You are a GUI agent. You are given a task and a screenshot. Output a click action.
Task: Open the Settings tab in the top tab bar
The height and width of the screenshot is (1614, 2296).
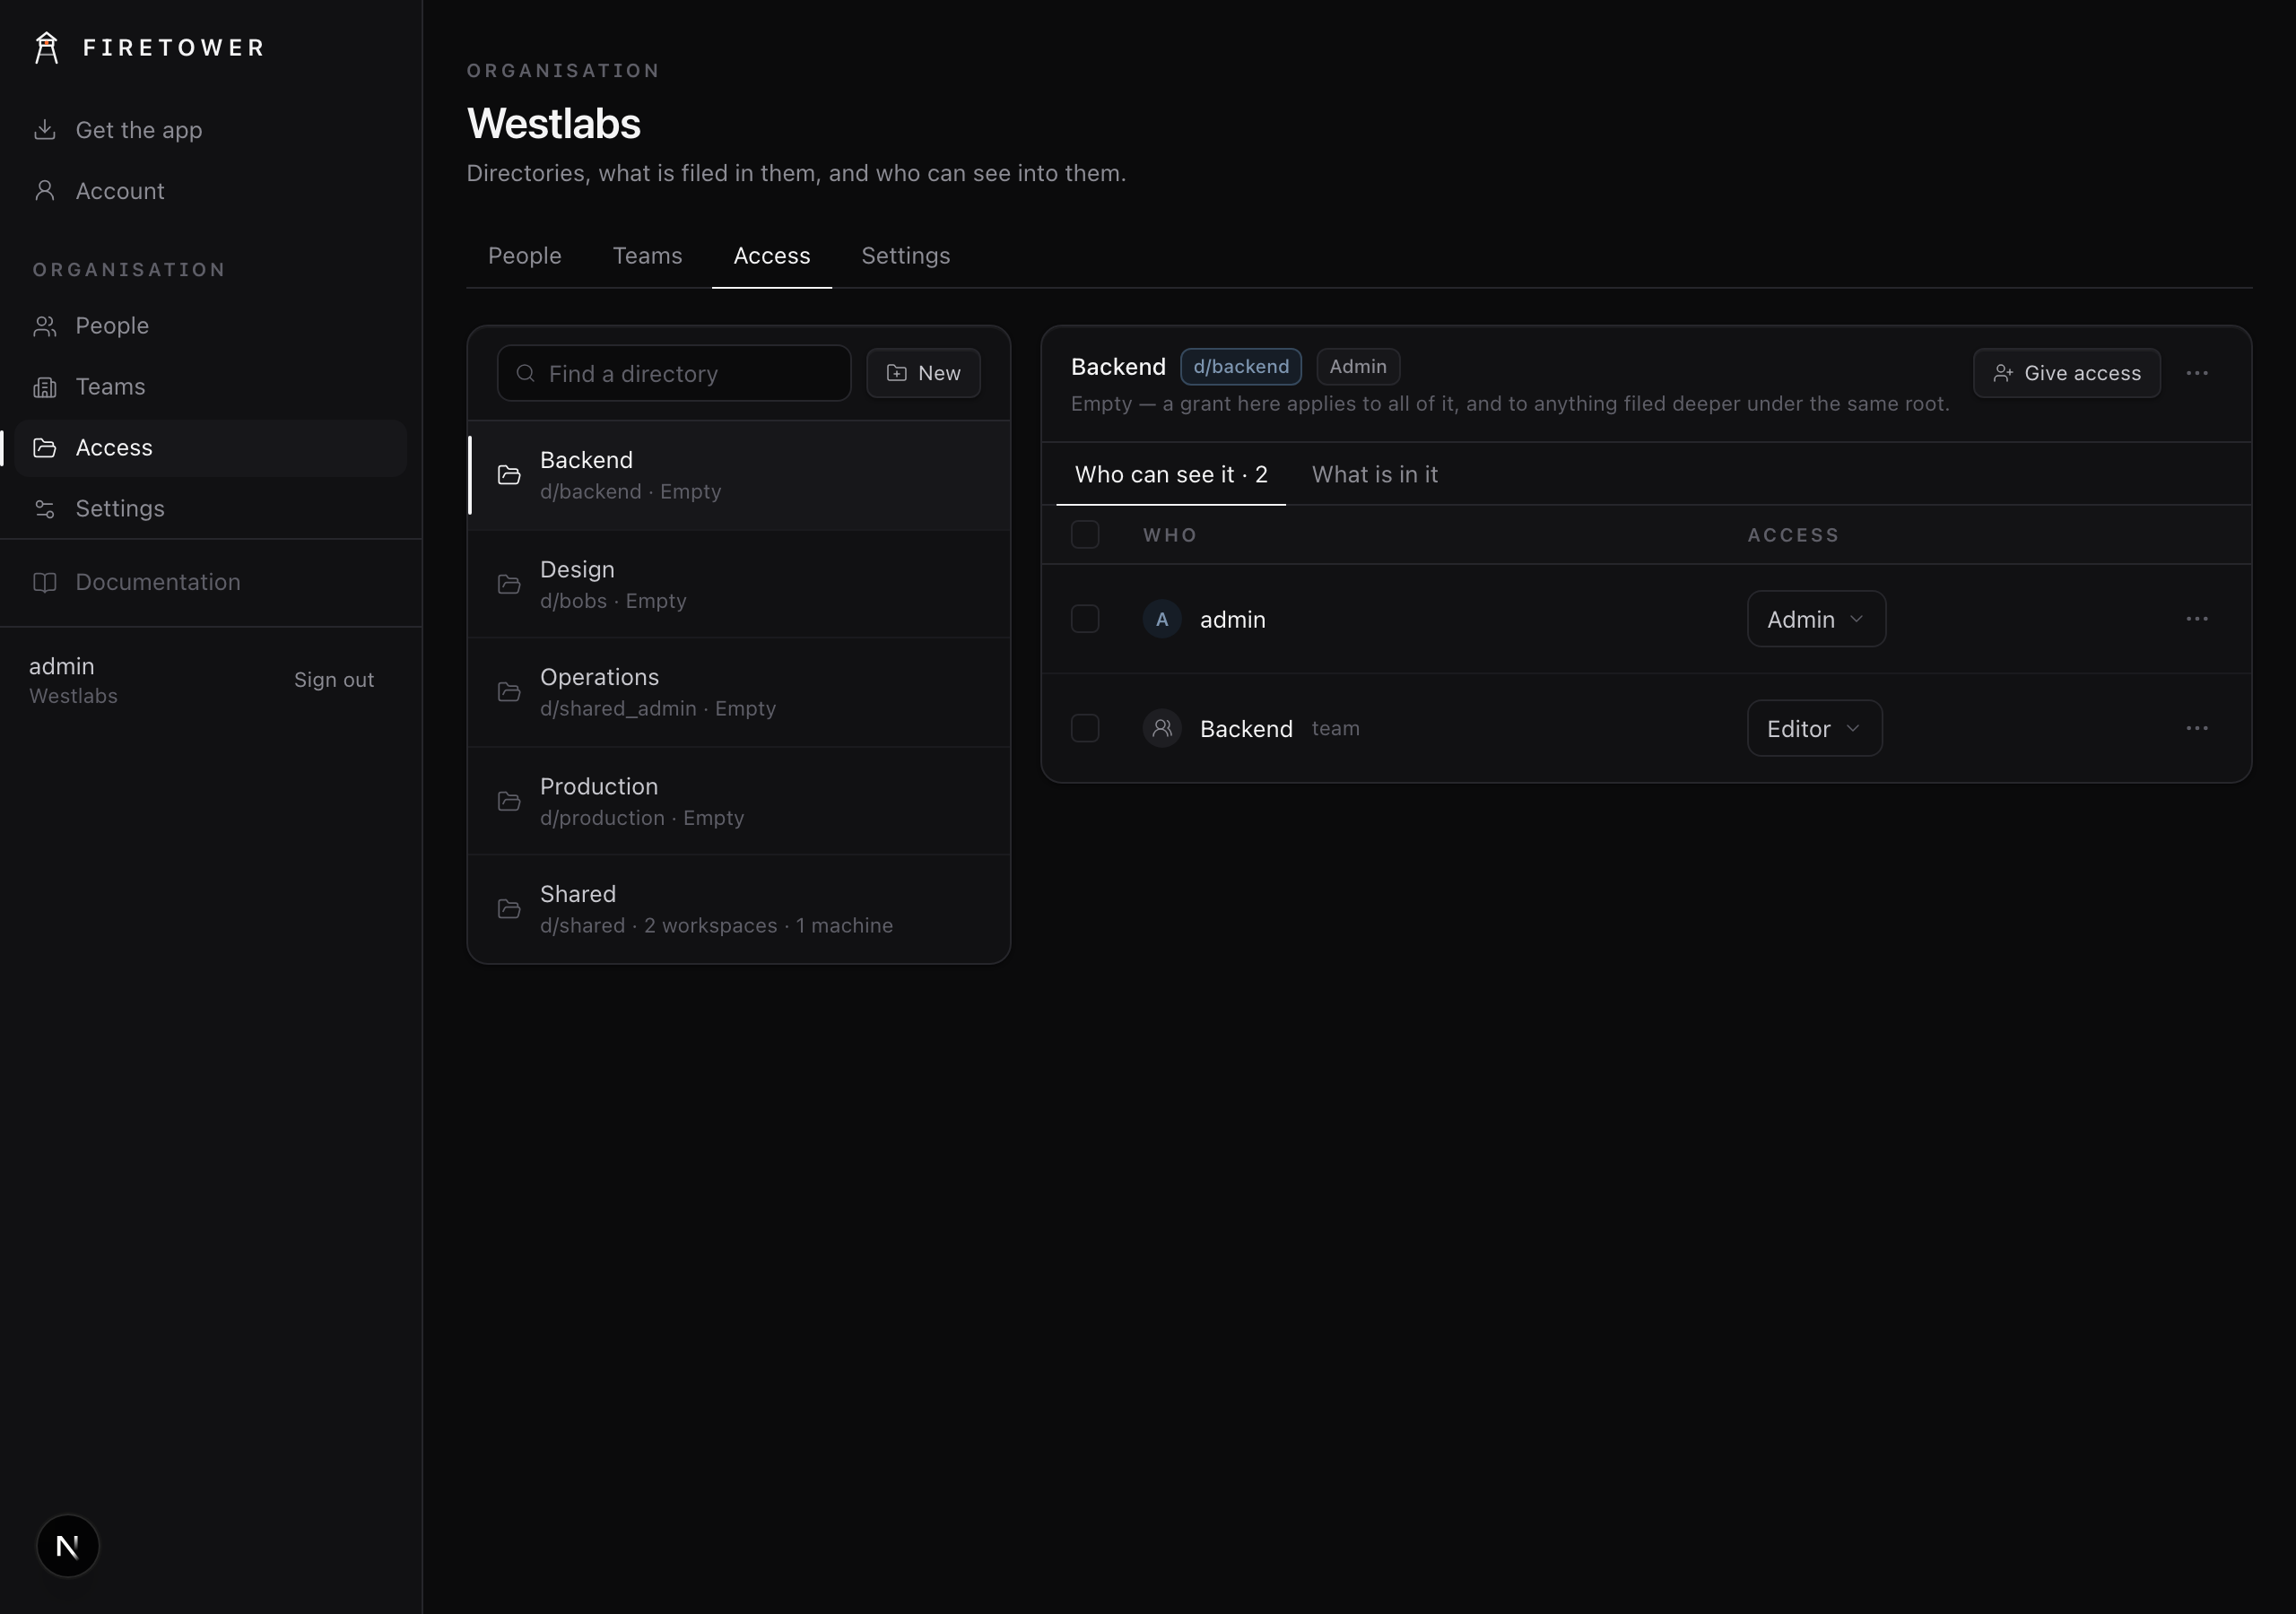point(905,256)
